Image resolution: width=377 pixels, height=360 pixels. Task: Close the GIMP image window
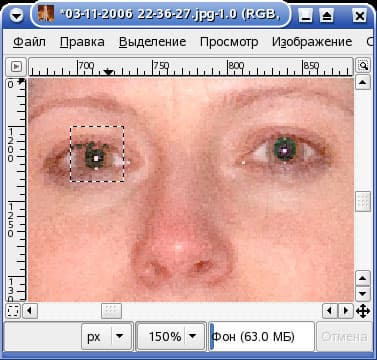[359, 15]
